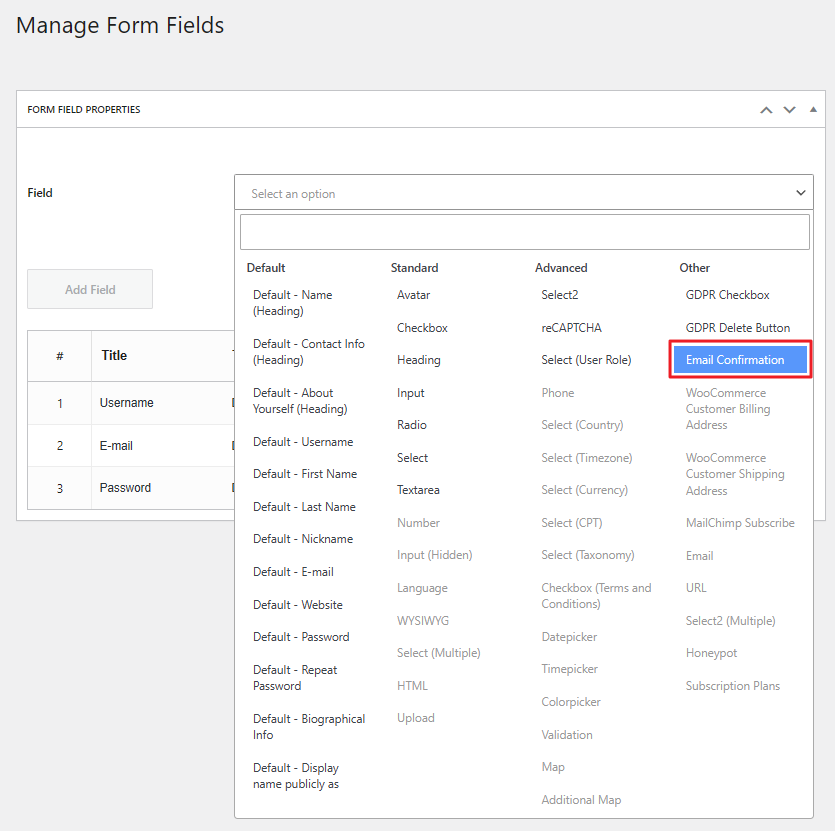
Task: Click the E-mail row in table
Action: coord(131,445)
